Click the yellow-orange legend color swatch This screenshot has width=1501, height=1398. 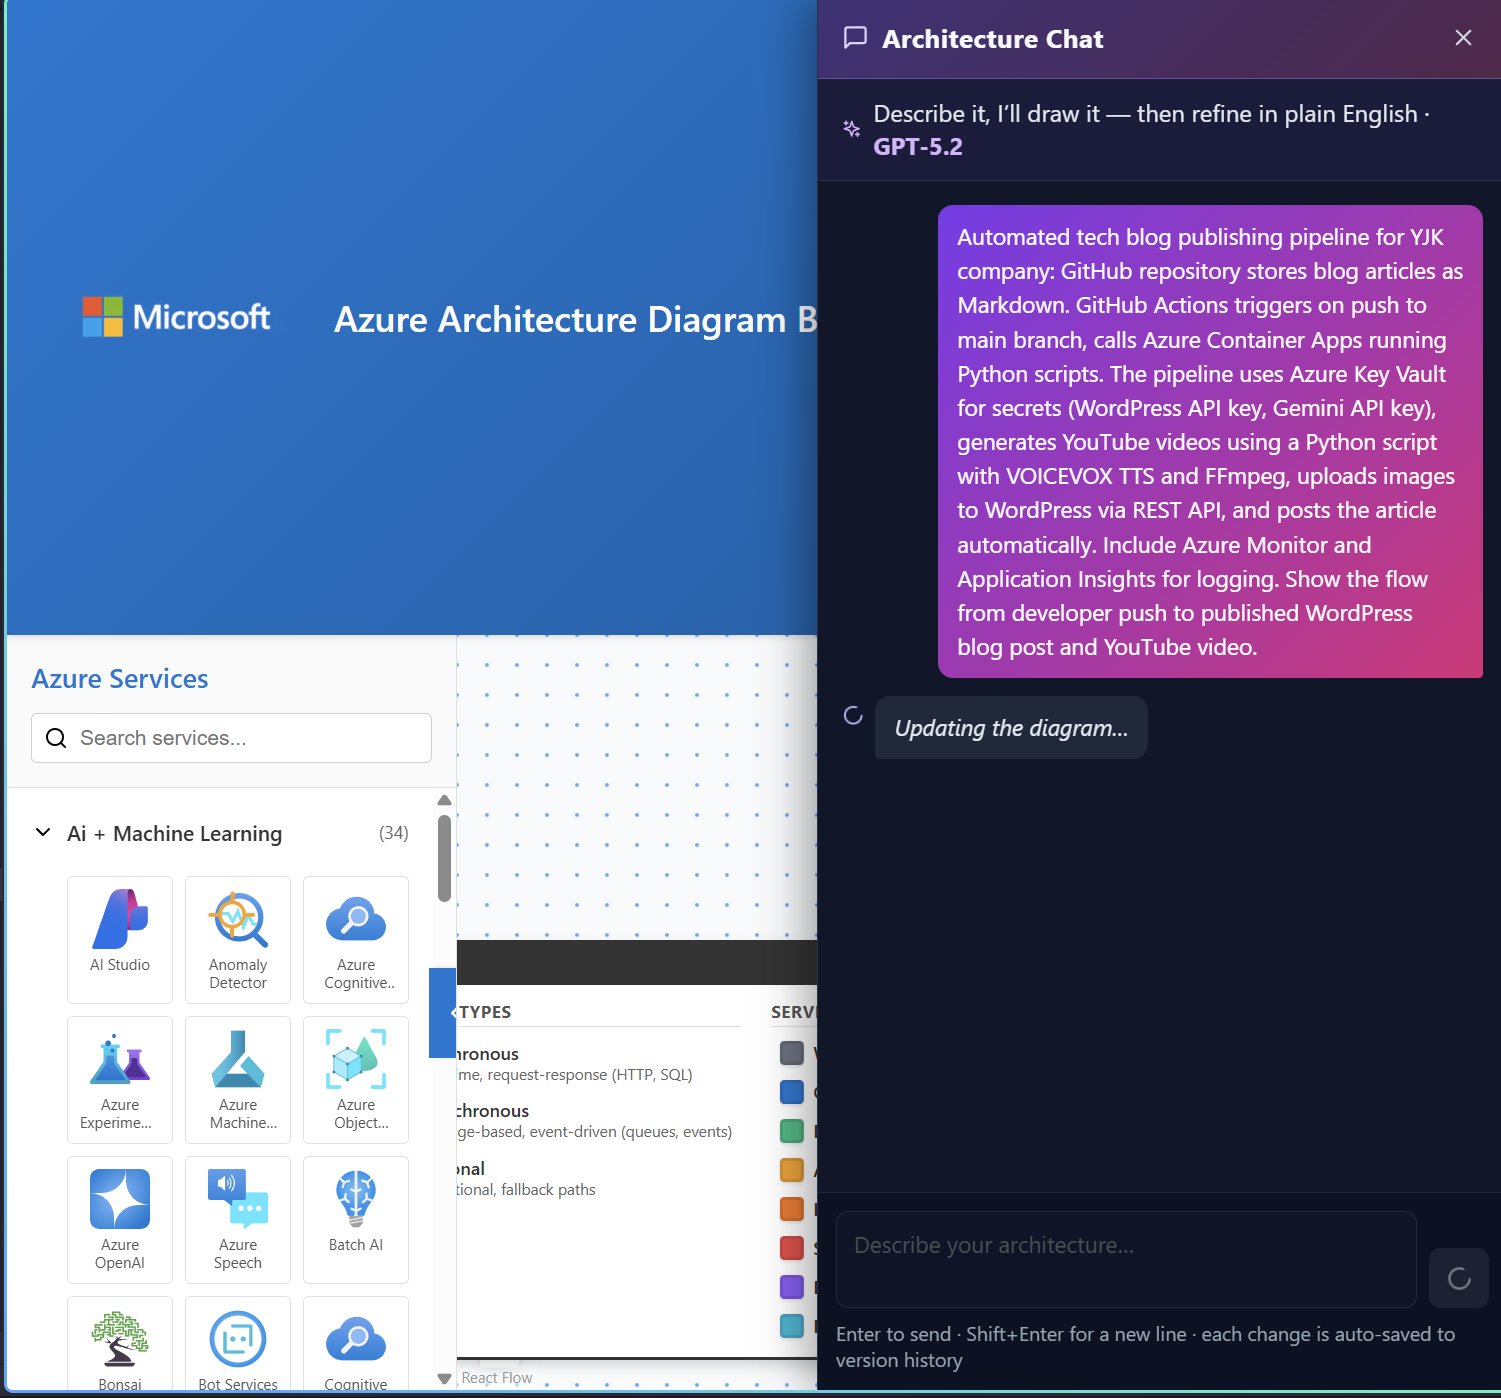point(792,1170)
